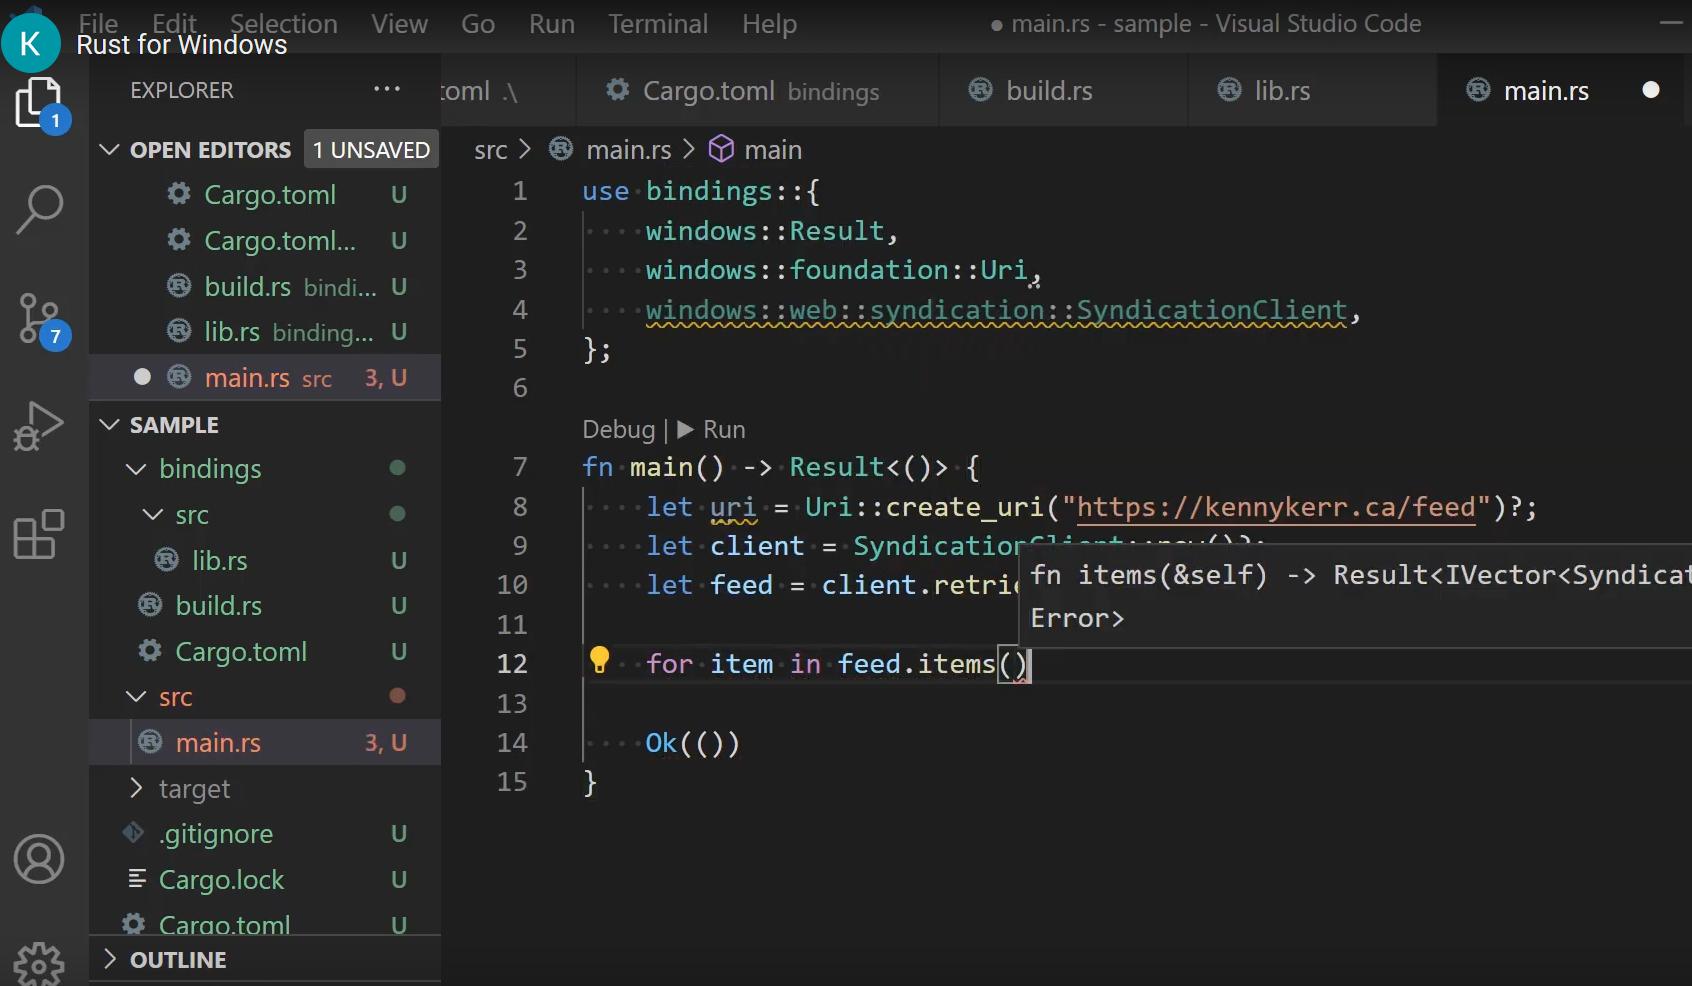Image resolution: width=1692 pixels, height=986 pixels.
Task: Open build.rs in the SAMPLE tree
Action: coord(265,605)
